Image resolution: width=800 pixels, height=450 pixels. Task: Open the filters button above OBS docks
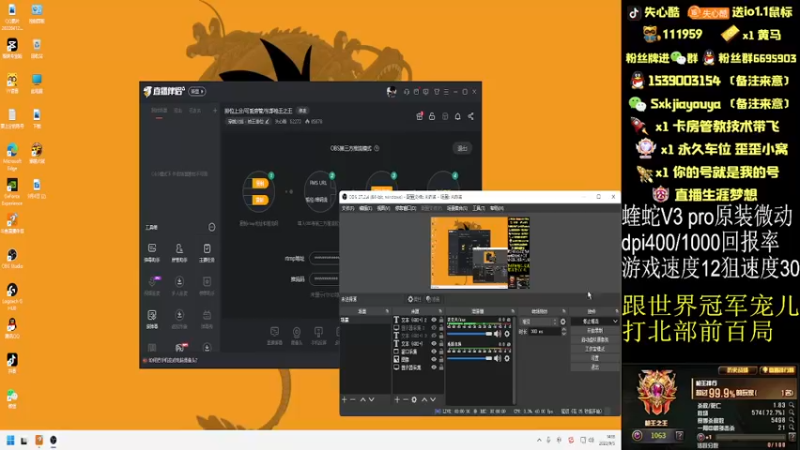(433, 299)
